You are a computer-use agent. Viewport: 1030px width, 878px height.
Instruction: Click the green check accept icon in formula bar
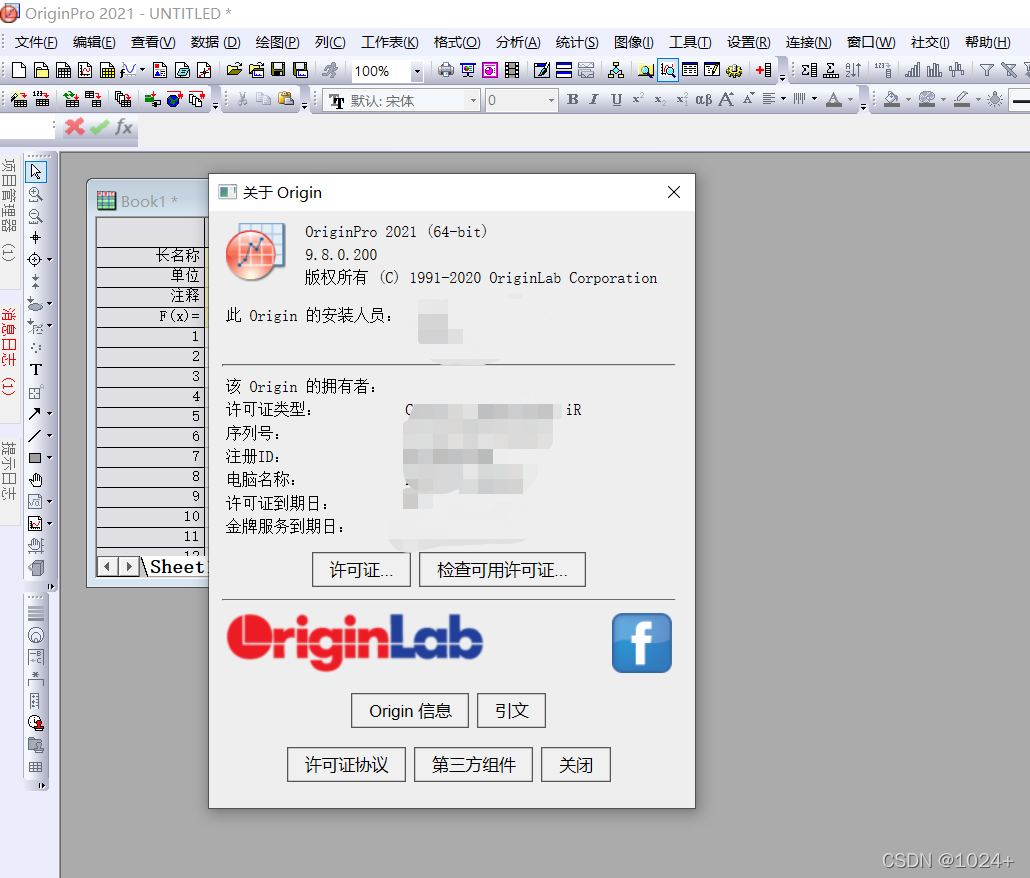tap(100, 127)
